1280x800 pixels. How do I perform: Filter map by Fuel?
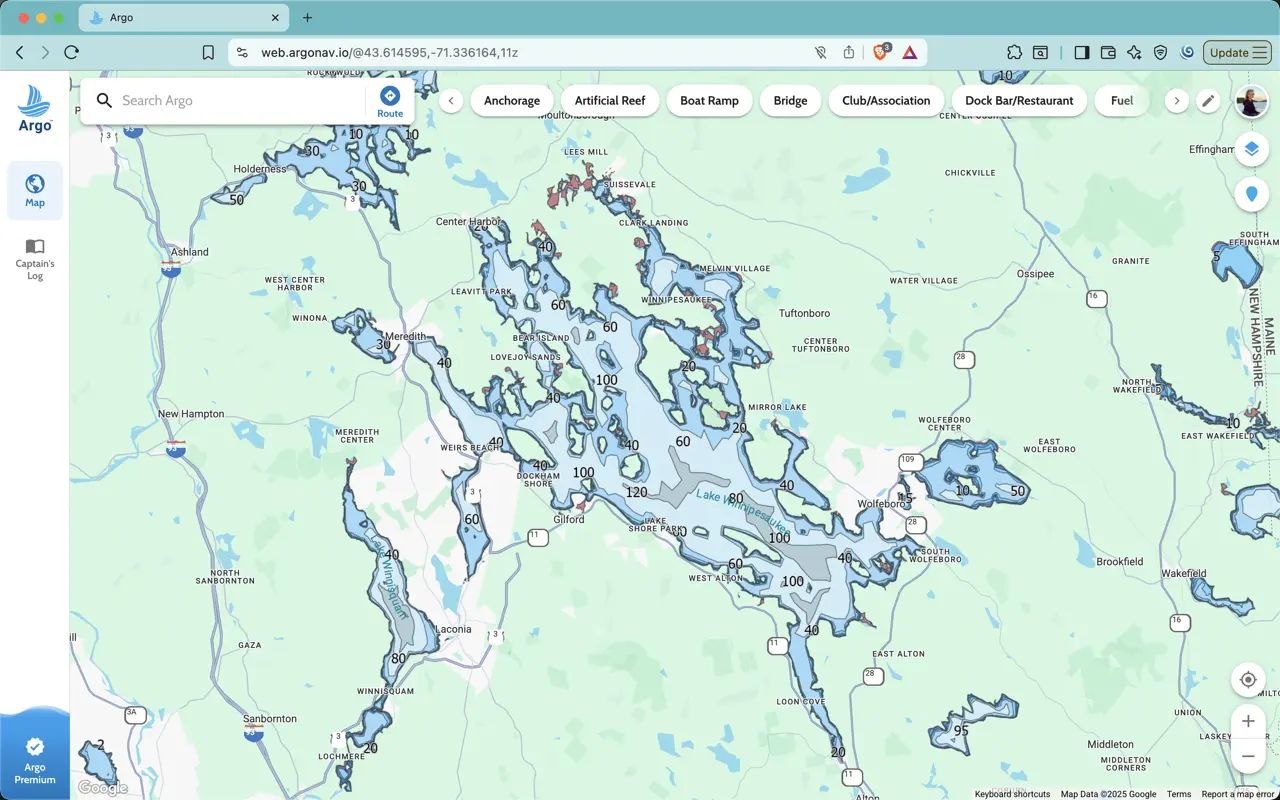[x=1122, y=101]
